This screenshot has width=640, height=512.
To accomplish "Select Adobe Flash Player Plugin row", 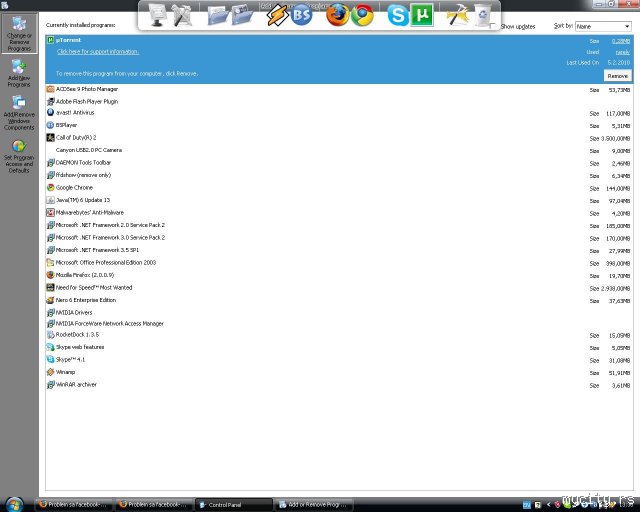I will click(x=339, y=101).
